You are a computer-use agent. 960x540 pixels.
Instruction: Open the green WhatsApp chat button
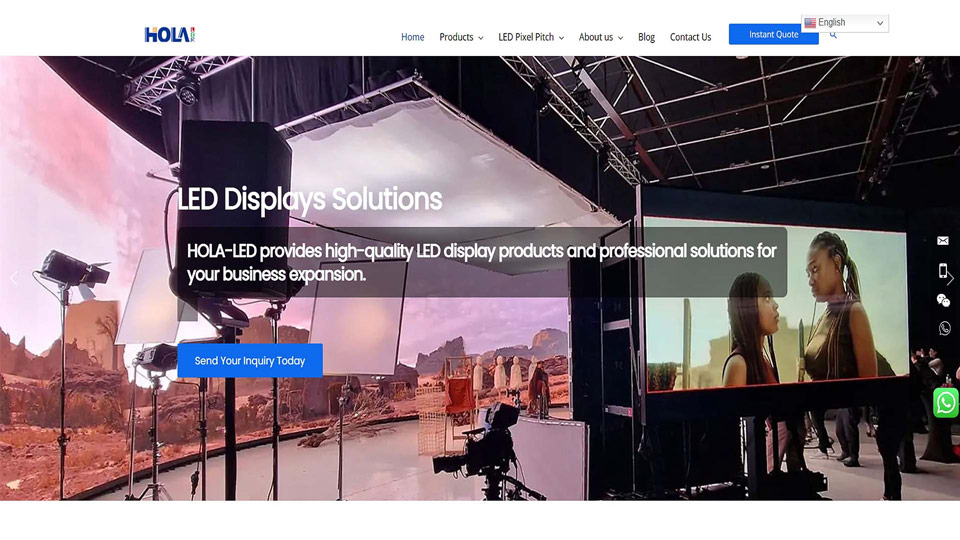pyautogui.click(x=946, y=403)
